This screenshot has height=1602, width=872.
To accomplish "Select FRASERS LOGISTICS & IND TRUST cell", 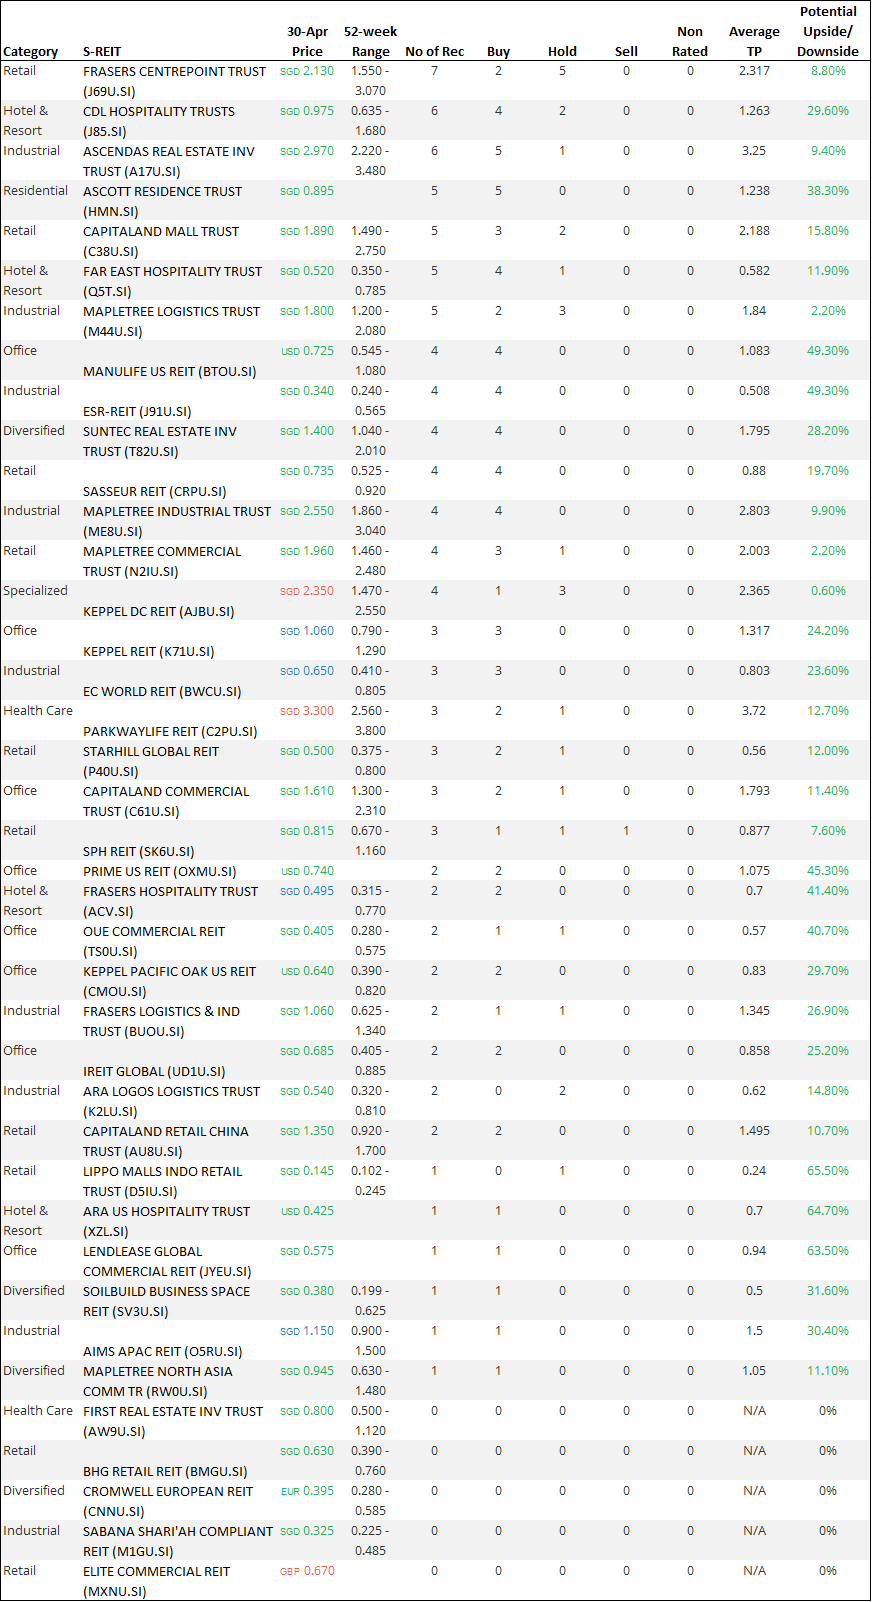I will click(161, 1021).
